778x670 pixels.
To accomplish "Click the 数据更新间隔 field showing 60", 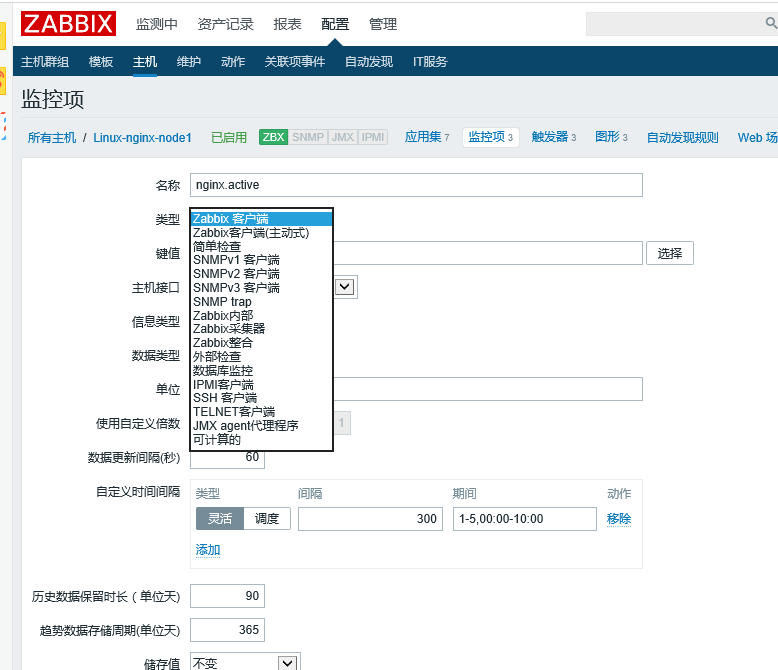I will coord(227,459).
